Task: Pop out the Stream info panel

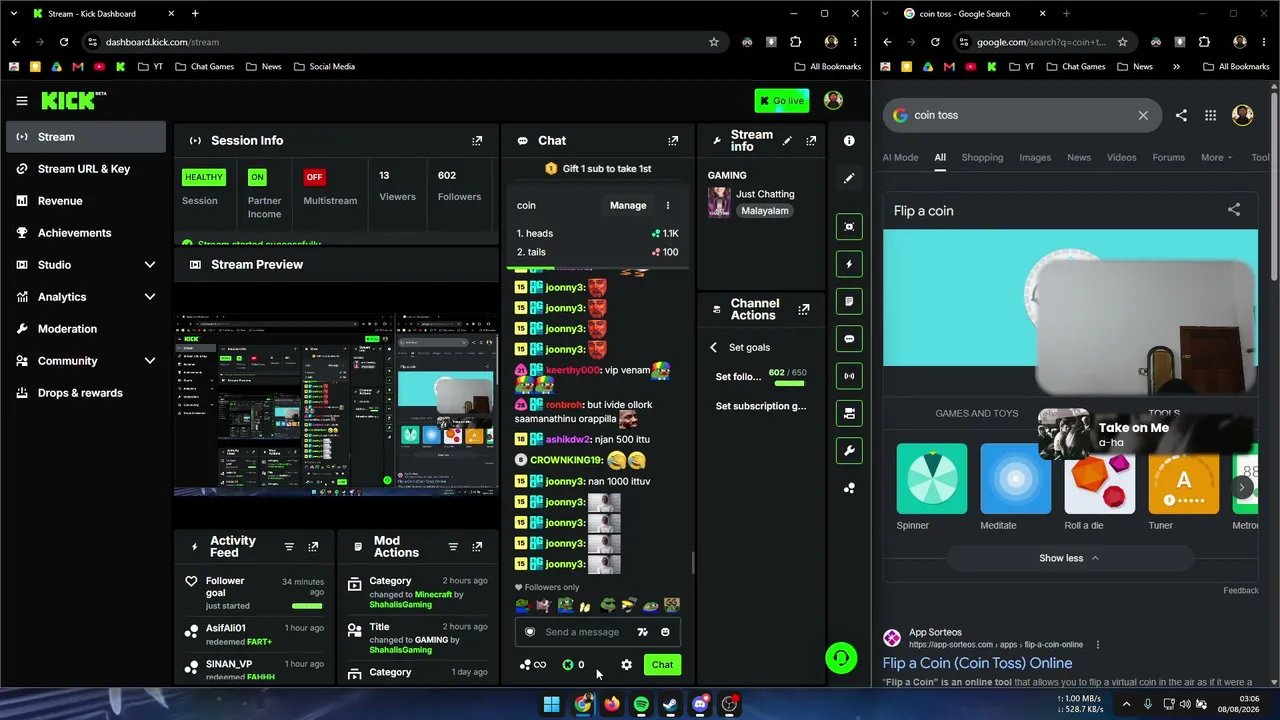Action: click(811, 141)
